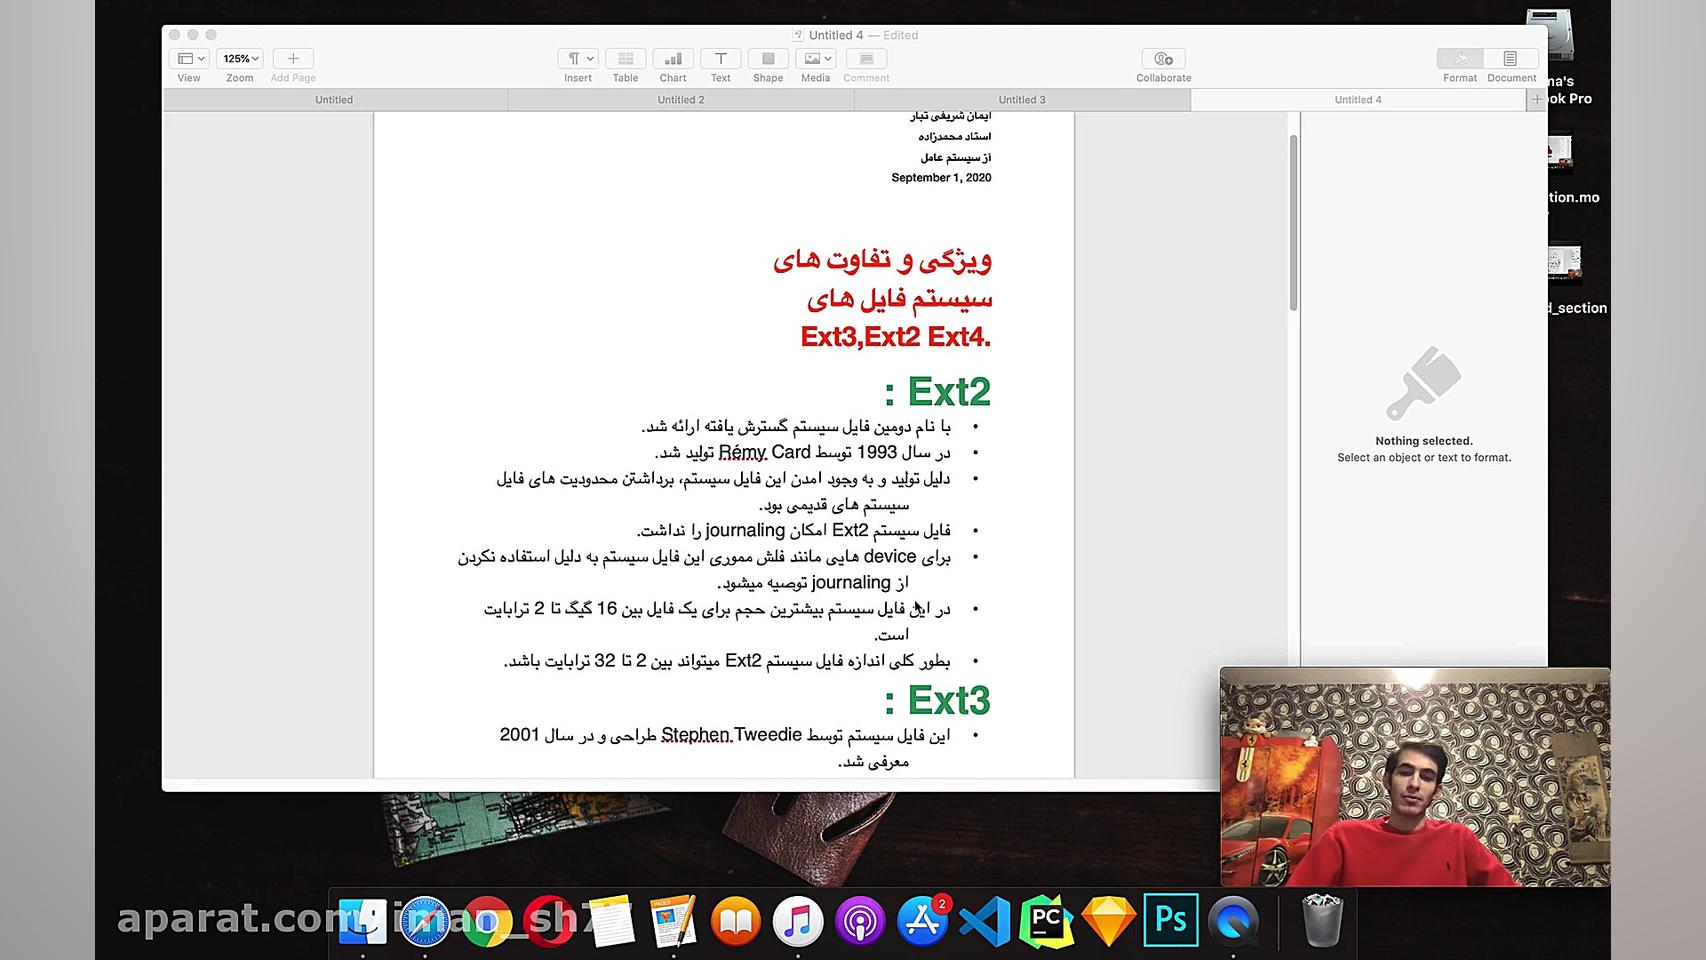
Task: Switch to the Untitled 3 tab
Action: [x=1022, y=100]
